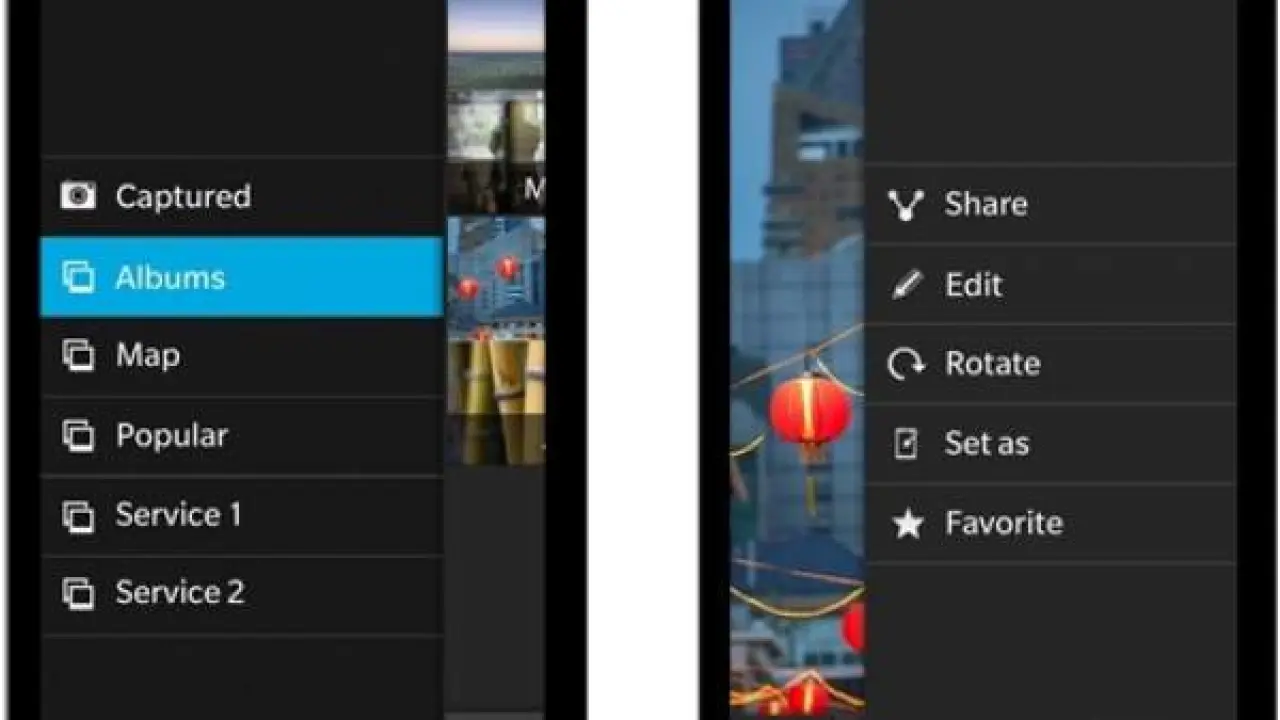Viewport: 1280px width, 720px height.
Task: Tap the icon next to Map
Action: coord(78,356)
